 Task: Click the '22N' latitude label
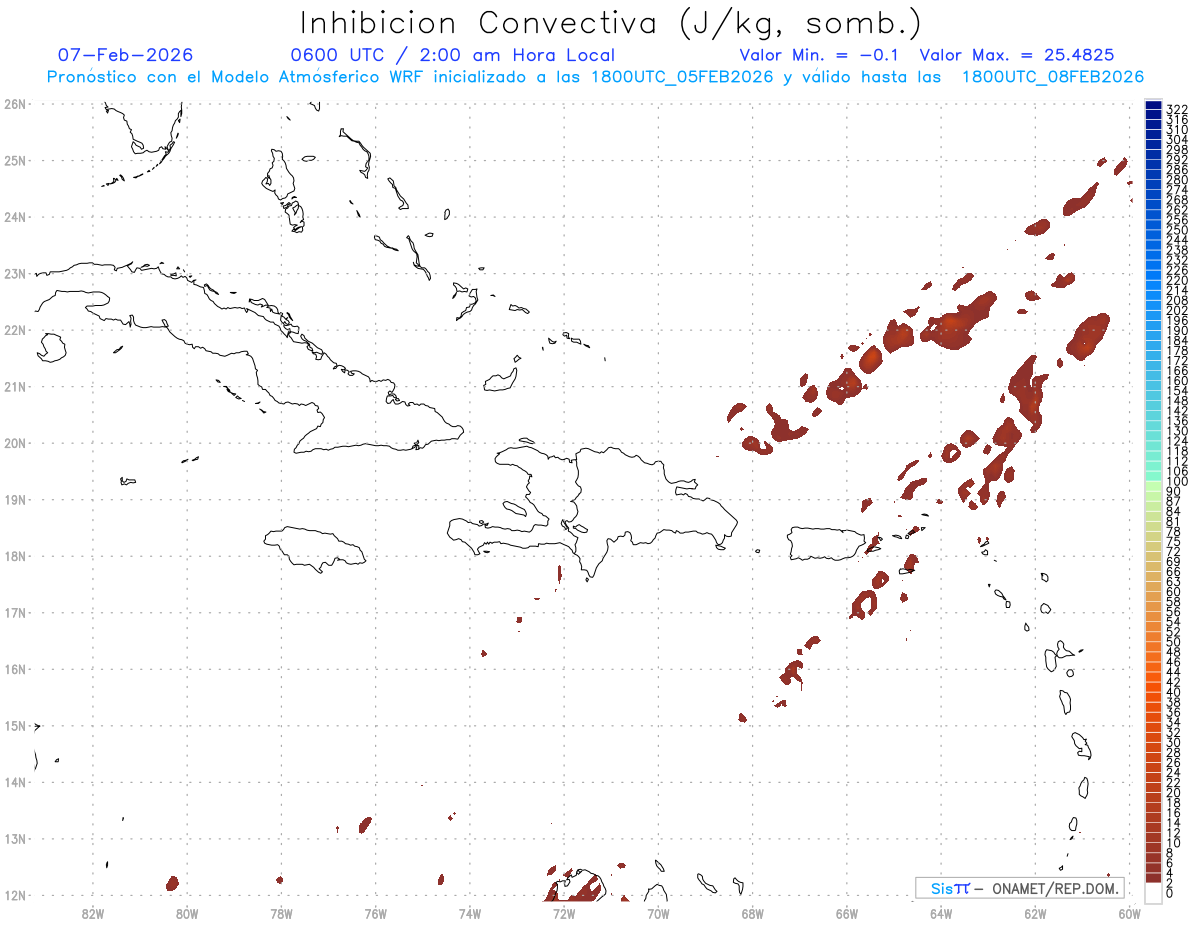click(x=15, y=330)
